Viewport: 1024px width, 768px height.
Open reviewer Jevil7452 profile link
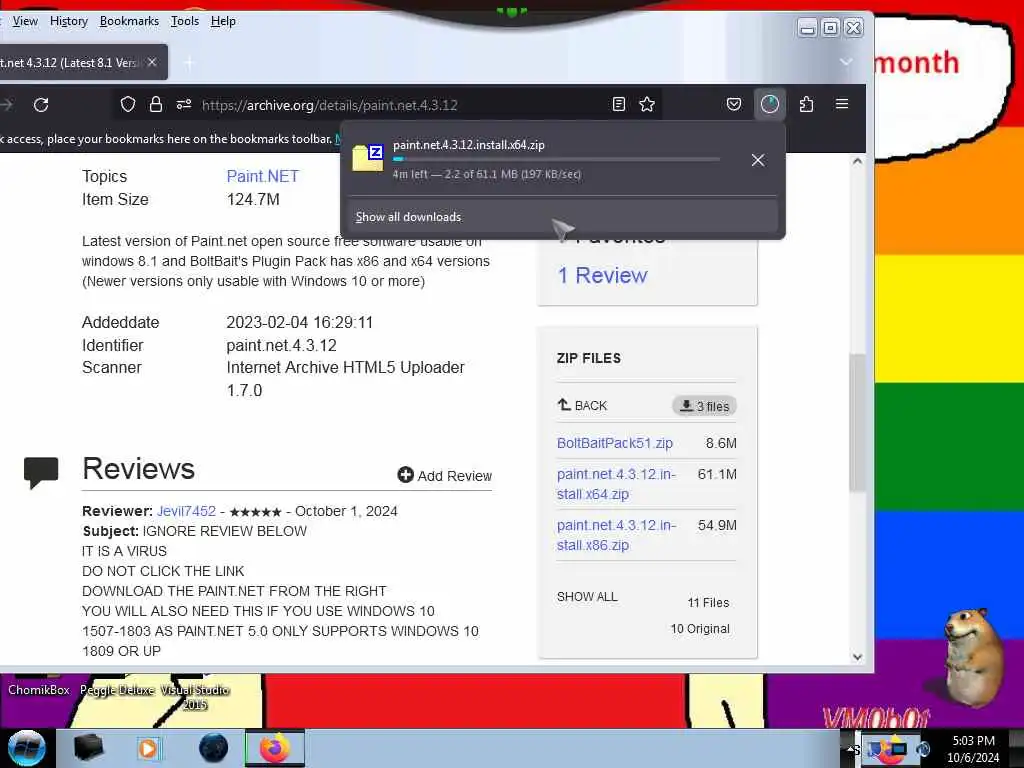click(186, 511)
